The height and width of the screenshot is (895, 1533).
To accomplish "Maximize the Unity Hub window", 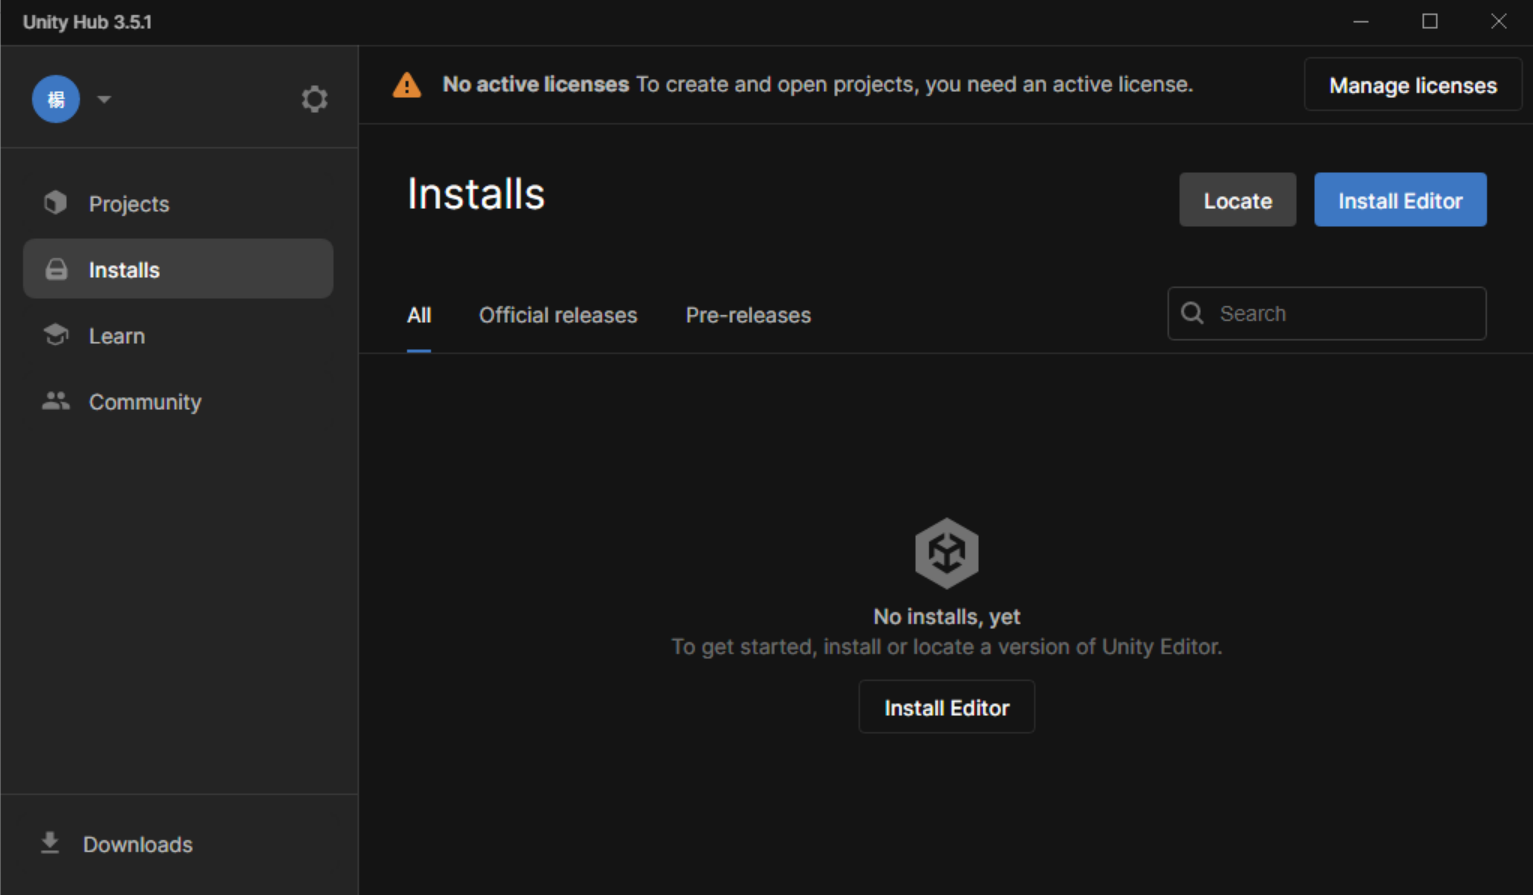I will coord(1430,21).
